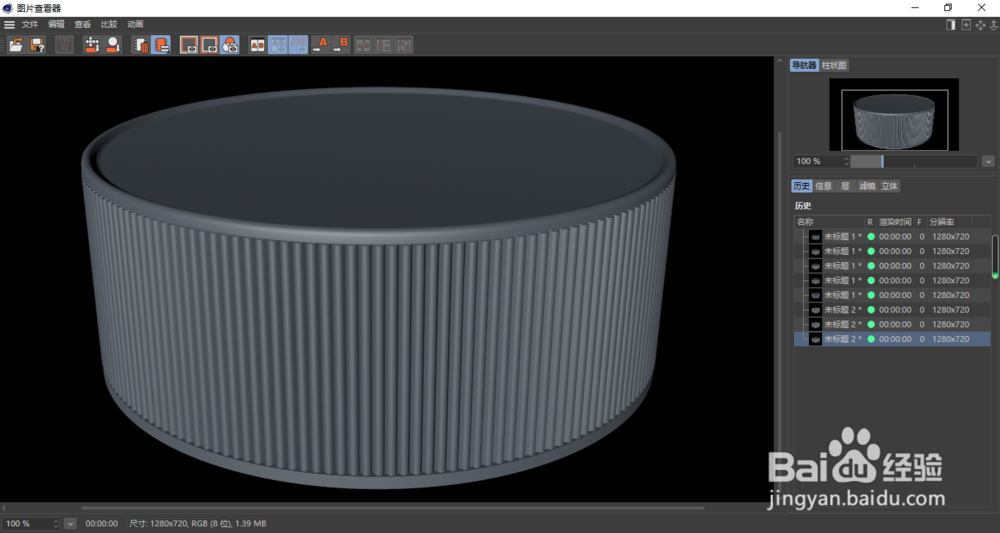Select the highlighted 未标题 2 * history row
Image resolution: width=1000 pixels, height=533 pixels.
coord(892,339)
